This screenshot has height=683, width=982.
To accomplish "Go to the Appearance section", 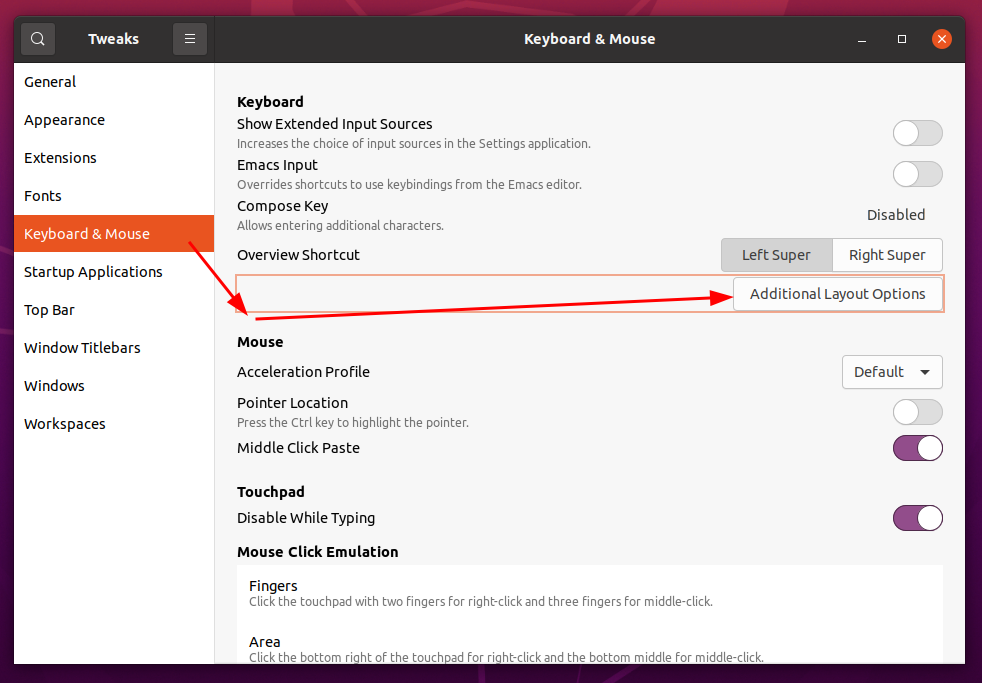I will coord(65,120).
